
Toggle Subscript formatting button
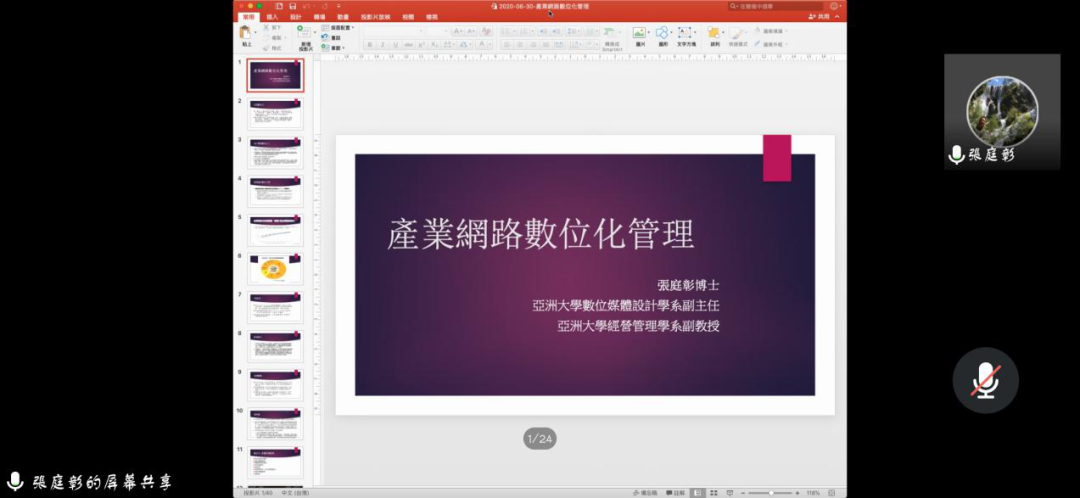[x=434, y=45]
